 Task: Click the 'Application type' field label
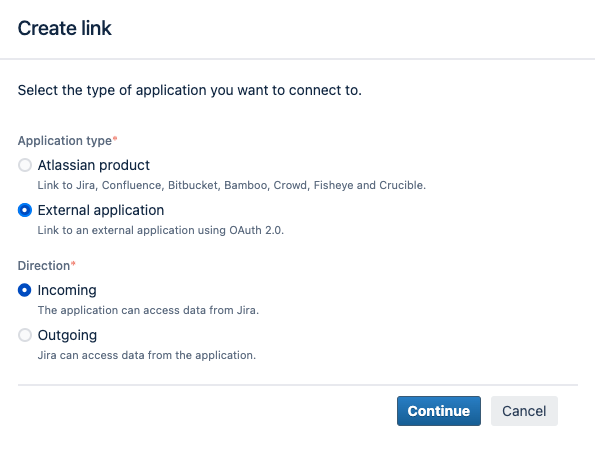click(65, 141)
